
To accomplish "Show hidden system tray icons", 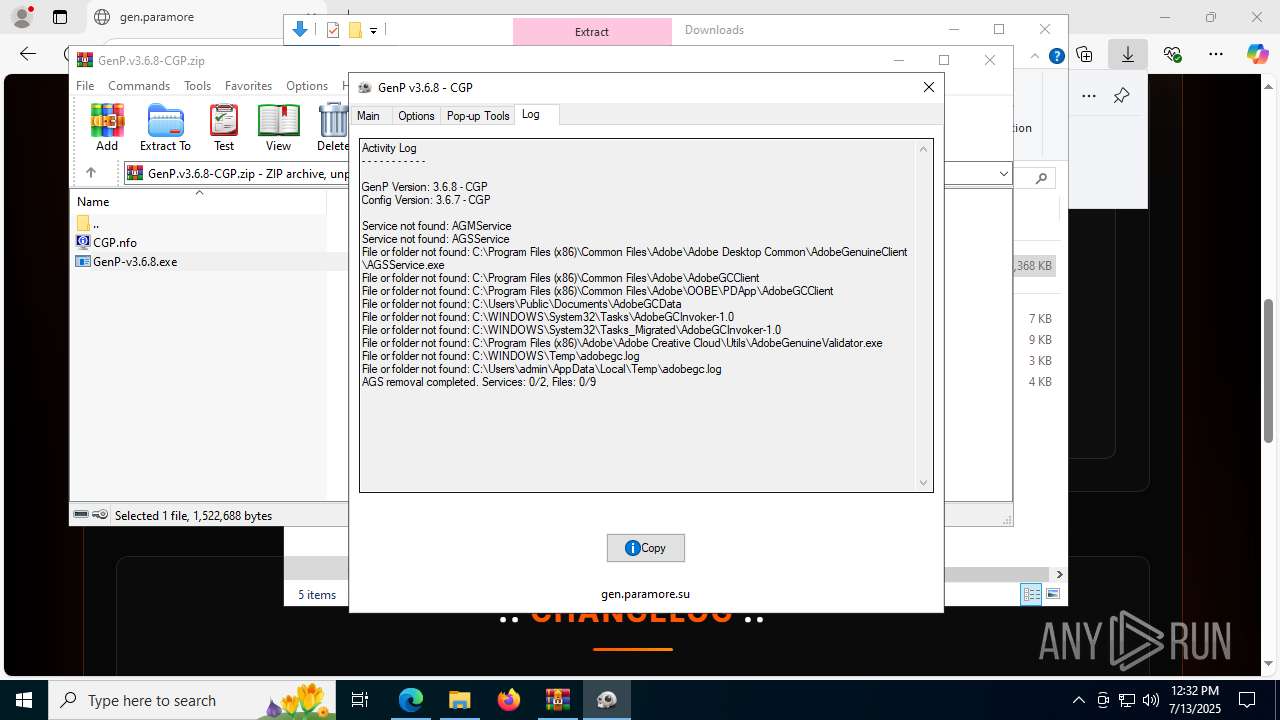I will pos(1078,700).
